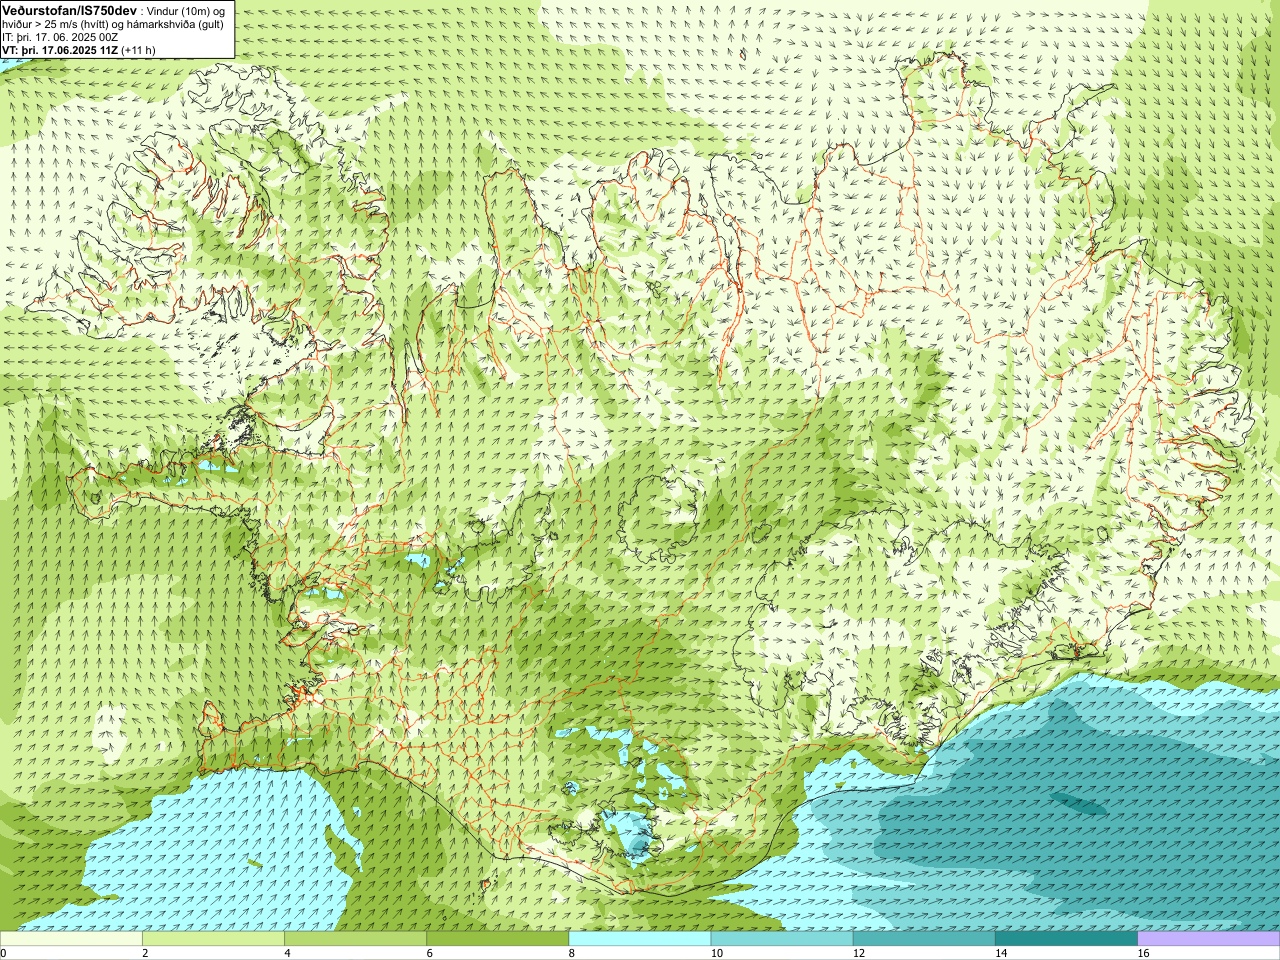Screen dimensions: 1280x960
Task: Click the "10" label on the color scale
Action: 716,953
